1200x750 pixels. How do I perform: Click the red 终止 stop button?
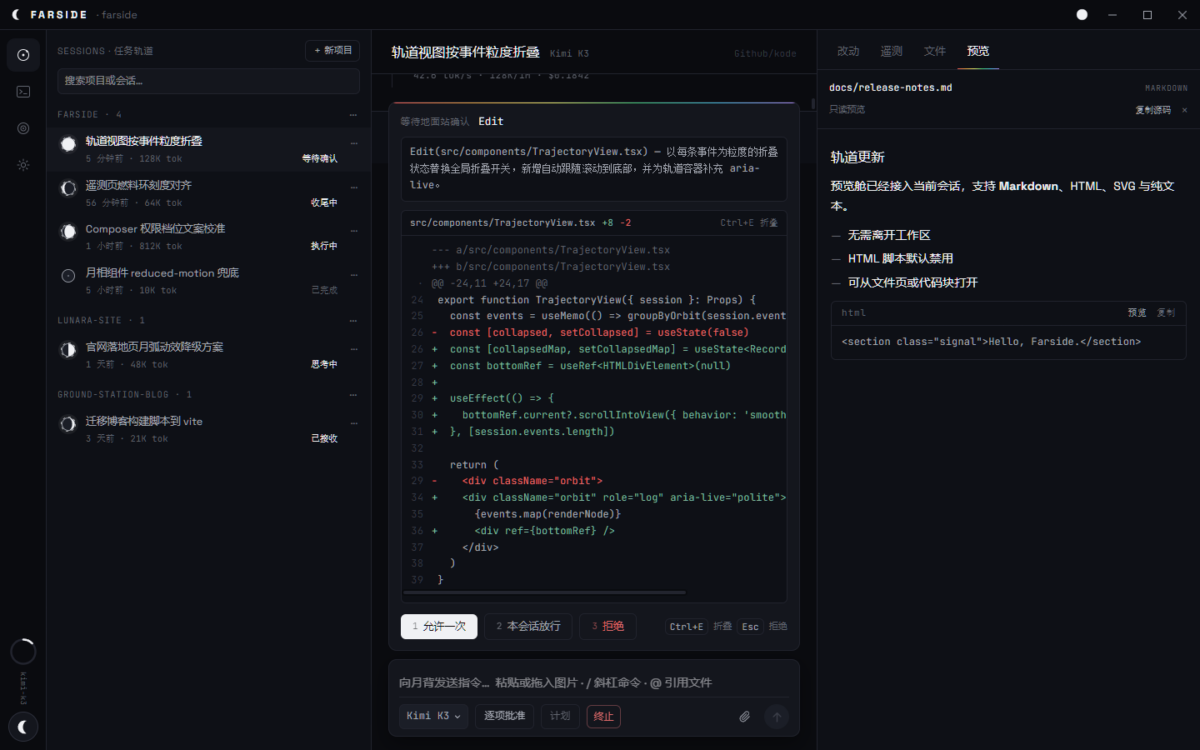tap(604, 716)
